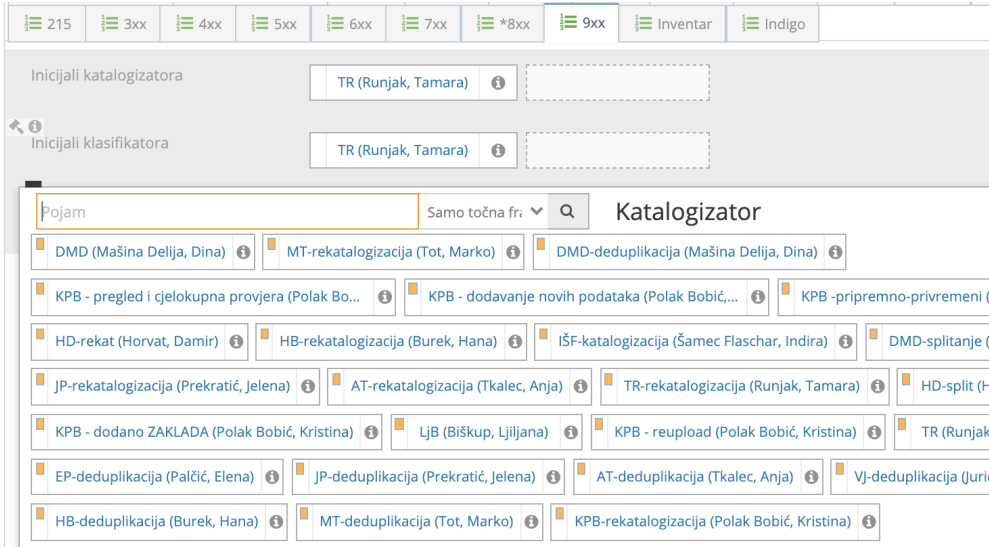Click the search magnifier button
The height and width of the screenshot is (547, 989).
[568, 211]
